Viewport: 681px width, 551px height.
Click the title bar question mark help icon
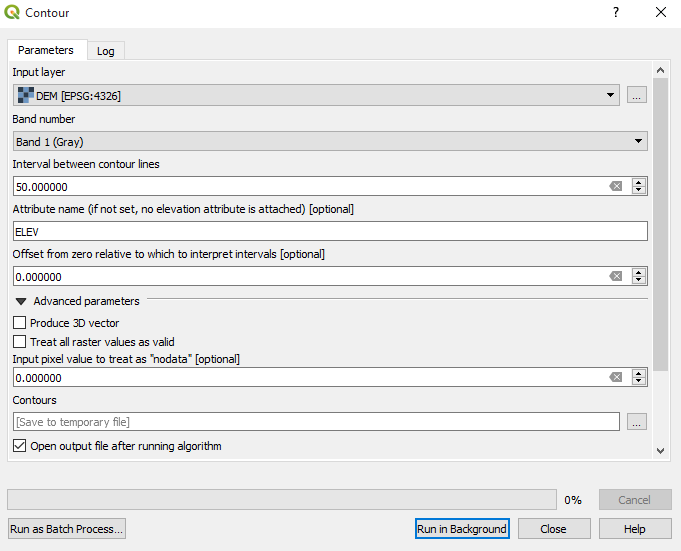[616, 13]
